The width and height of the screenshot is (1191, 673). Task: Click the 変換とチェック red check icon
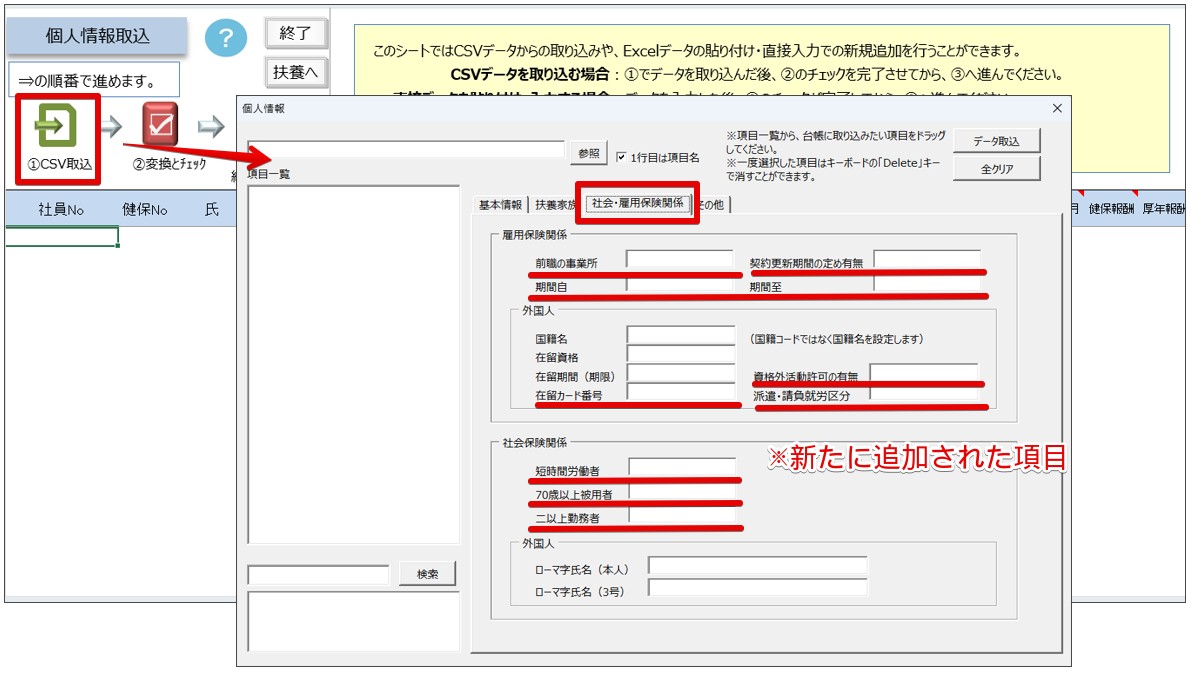click(160, 125)
